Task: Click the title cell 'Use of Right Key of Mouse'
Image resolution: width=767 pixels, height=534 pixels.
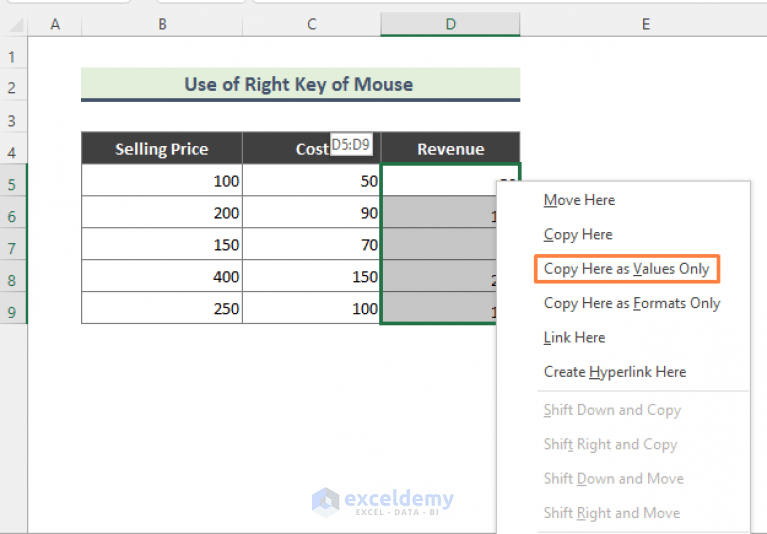Action: click(x=300, y=84)
